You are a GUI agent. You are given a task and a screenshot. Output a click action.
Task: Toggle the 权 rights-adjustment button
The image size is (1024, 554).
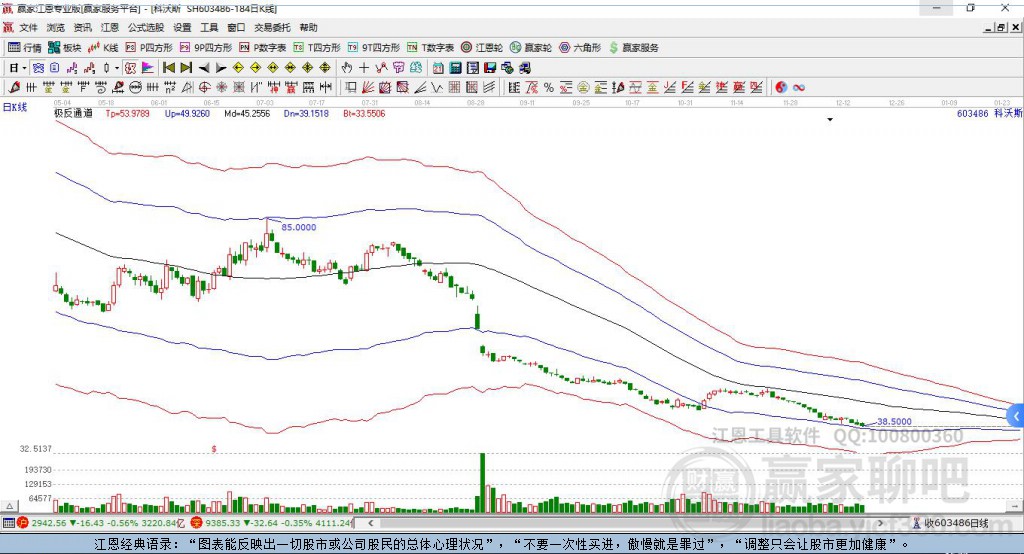click(130, 68)
